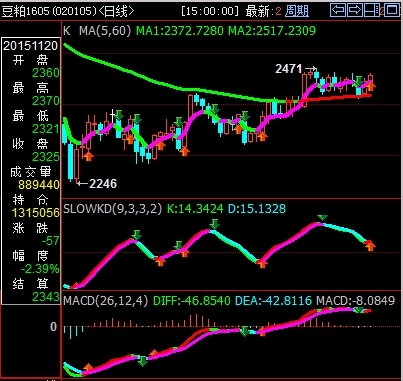Click the green sell arrow above SLOWKD peak near 2471
This screenshot has width=403, height=381.
pos(322,218)
